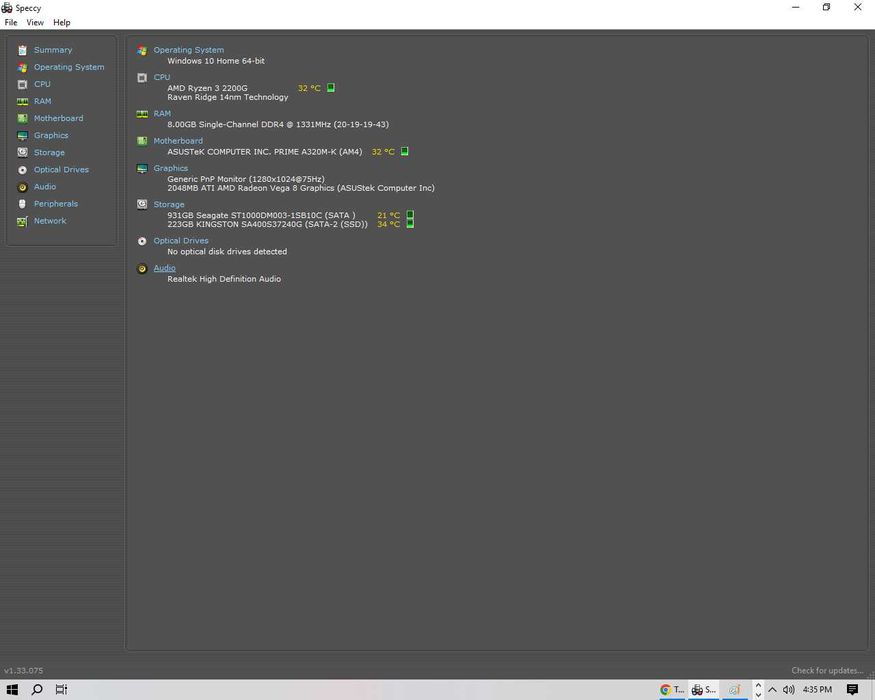Select the Network section in sidebar
The height and width of the screenshot is (700, 875).
point(50,220)
